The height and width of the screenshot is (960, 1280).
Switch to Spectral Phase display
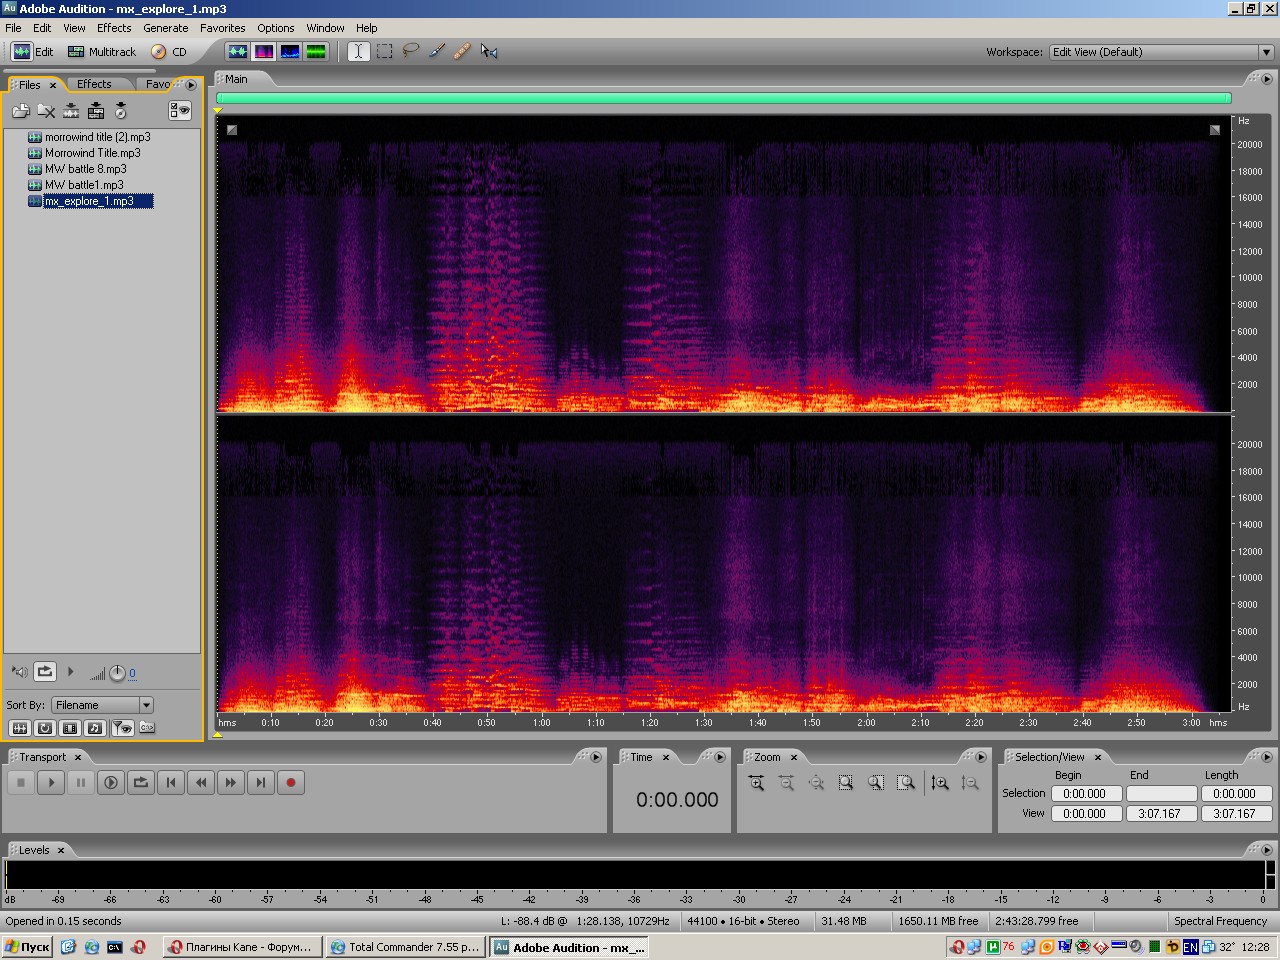pos(316,51)
